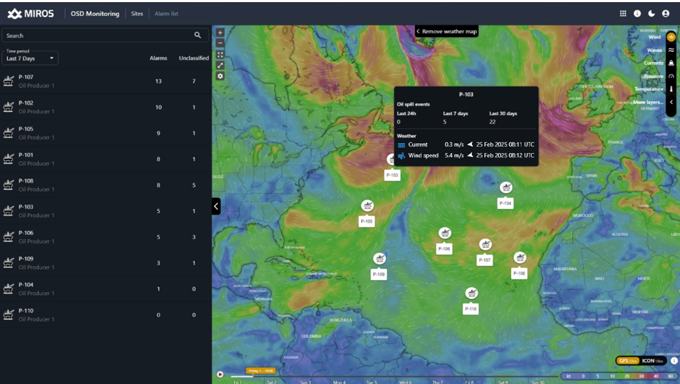Collapse the site list side panel
This screenshot has height=384, width=680.
click(x=216, y=206)
